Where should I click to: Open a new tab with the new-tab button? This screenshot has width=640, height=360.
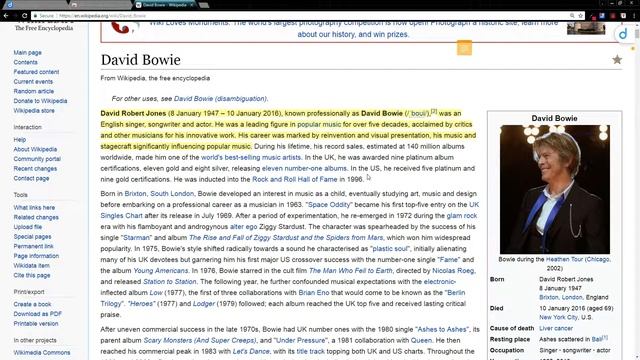pos(204,5)
